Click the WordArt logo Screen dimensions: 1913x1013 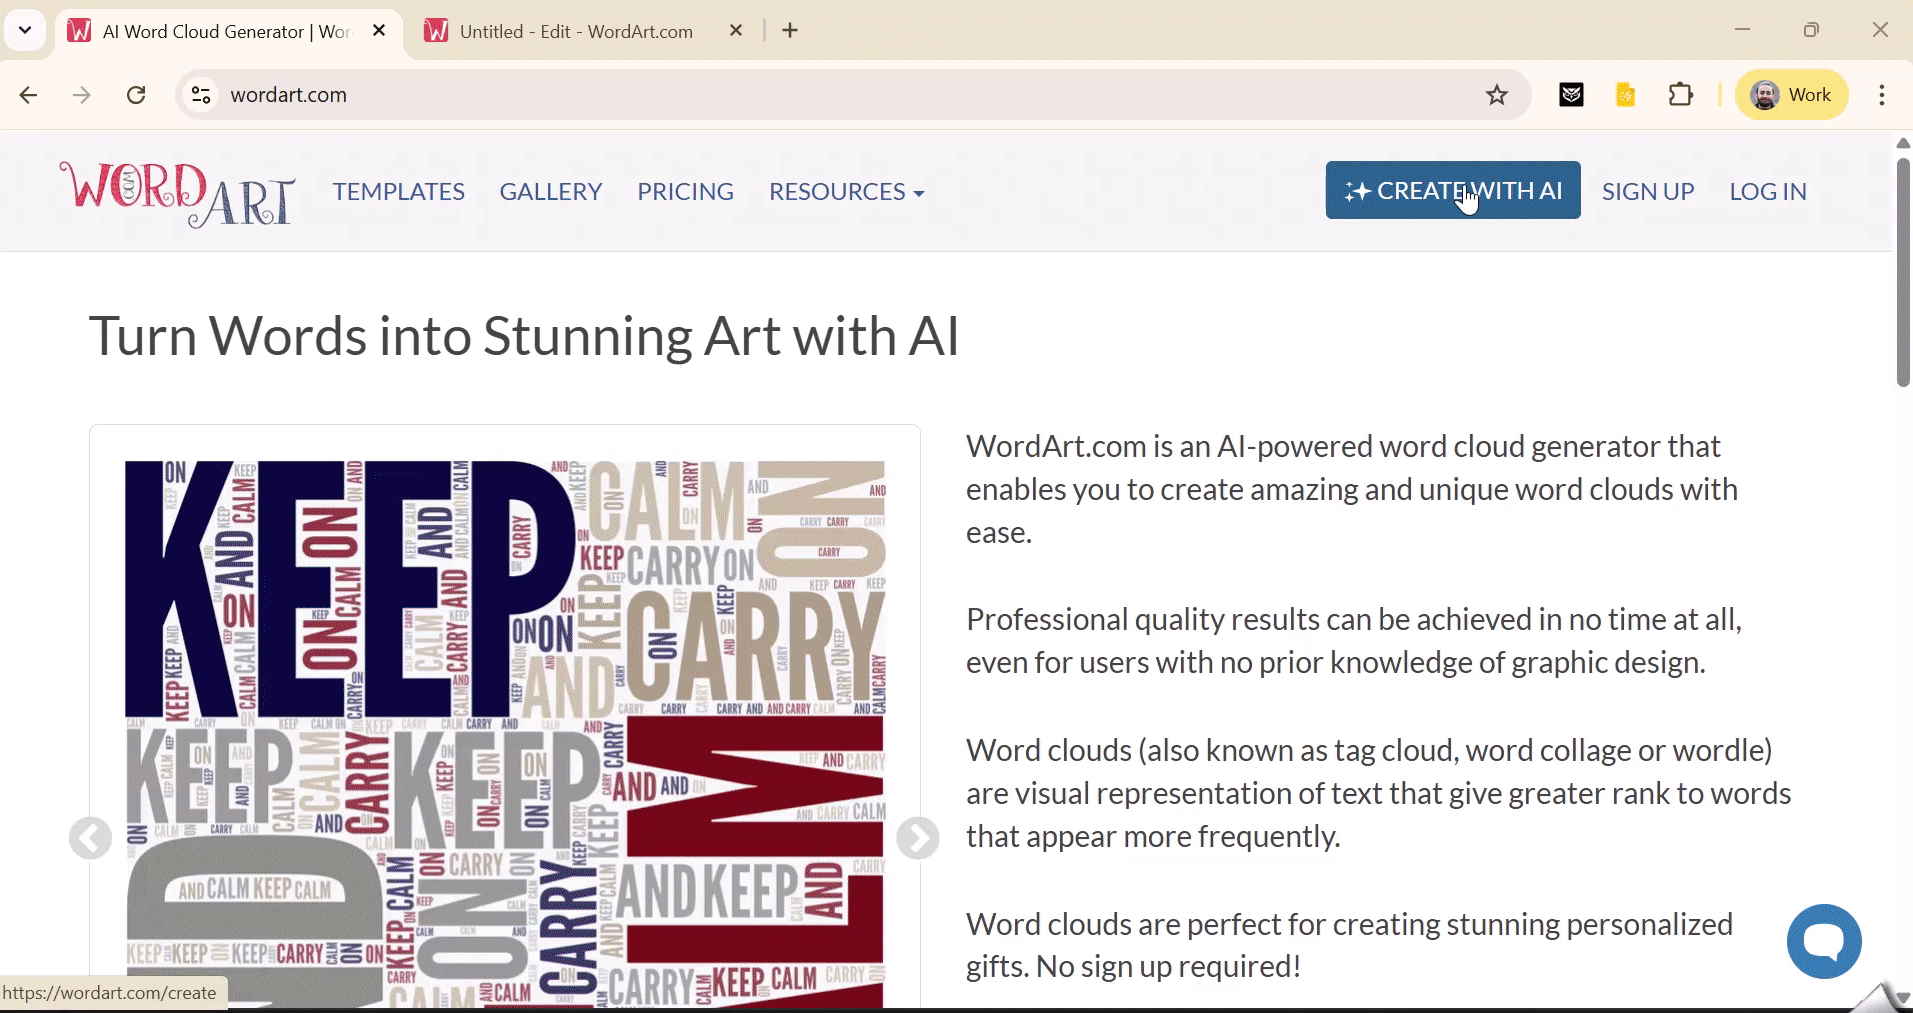(177, 192)
